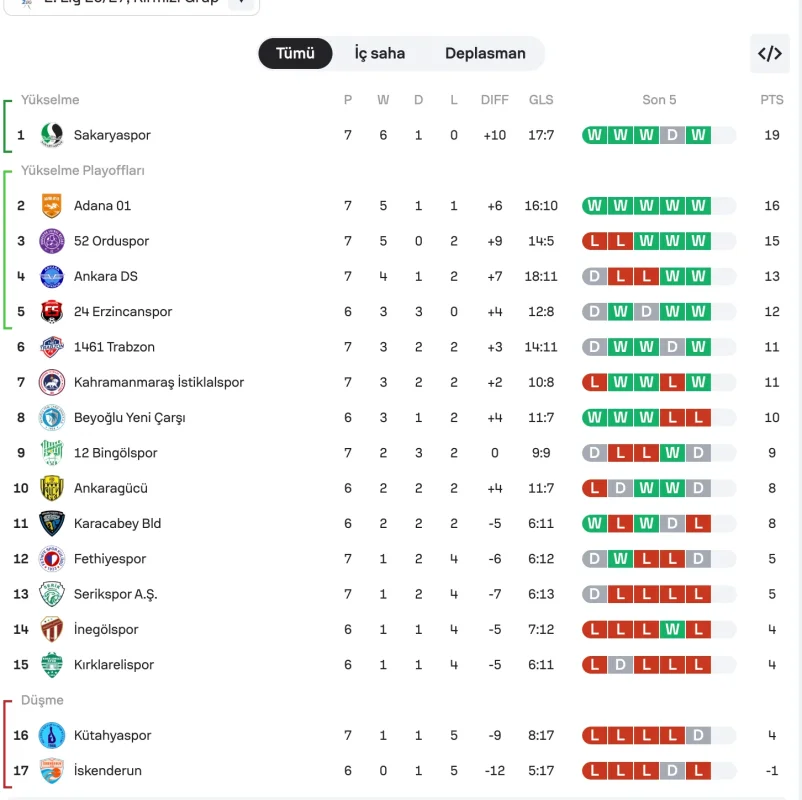Click the embed code icon

point(770,54)
